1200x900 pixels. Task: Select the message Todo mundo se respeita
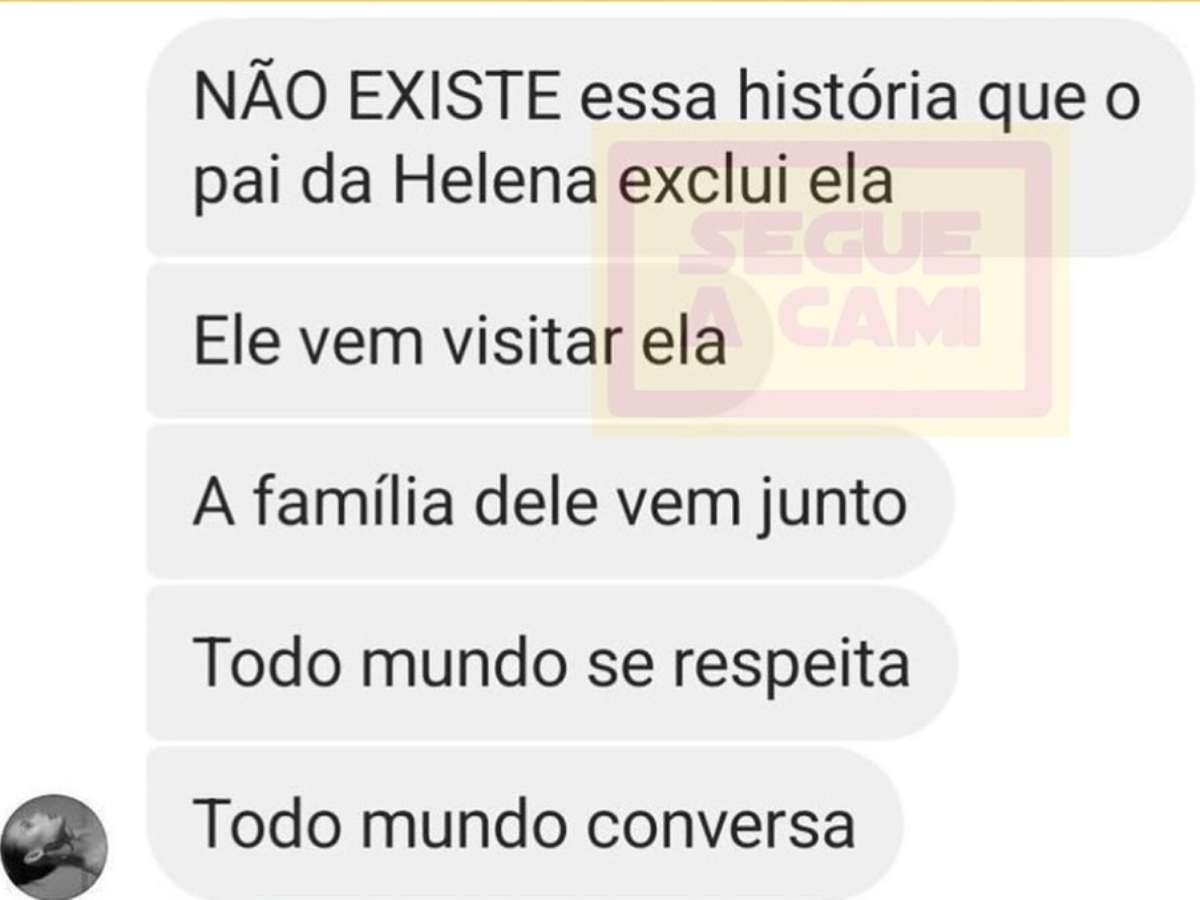point(552,663)
